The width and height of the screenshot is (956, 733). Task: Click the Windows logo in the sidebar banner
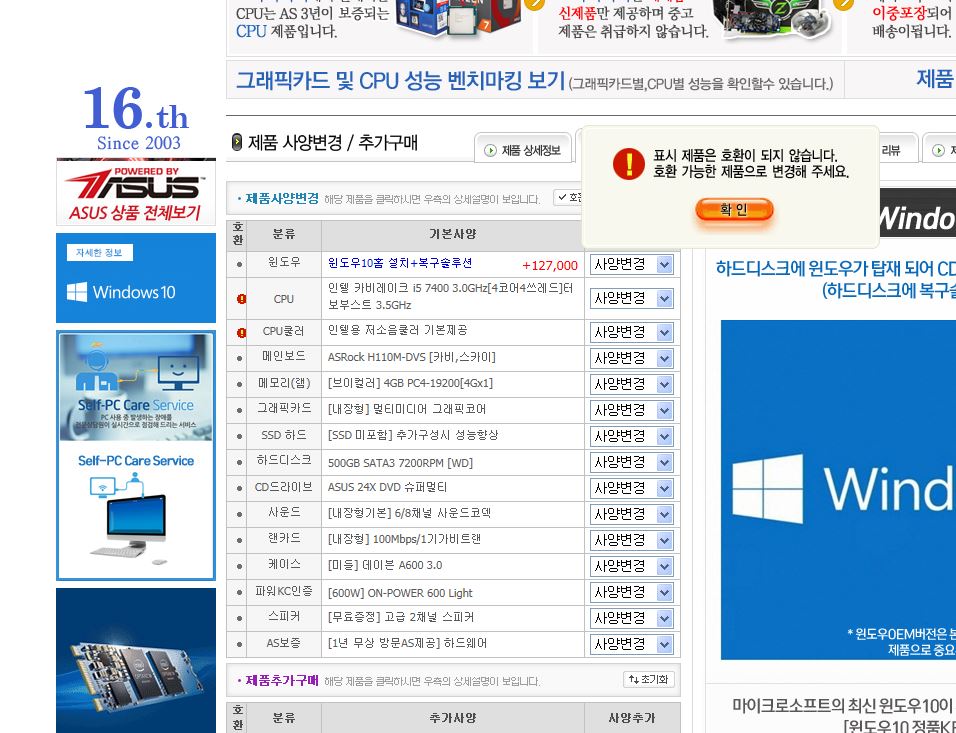[x=77, y=292]
